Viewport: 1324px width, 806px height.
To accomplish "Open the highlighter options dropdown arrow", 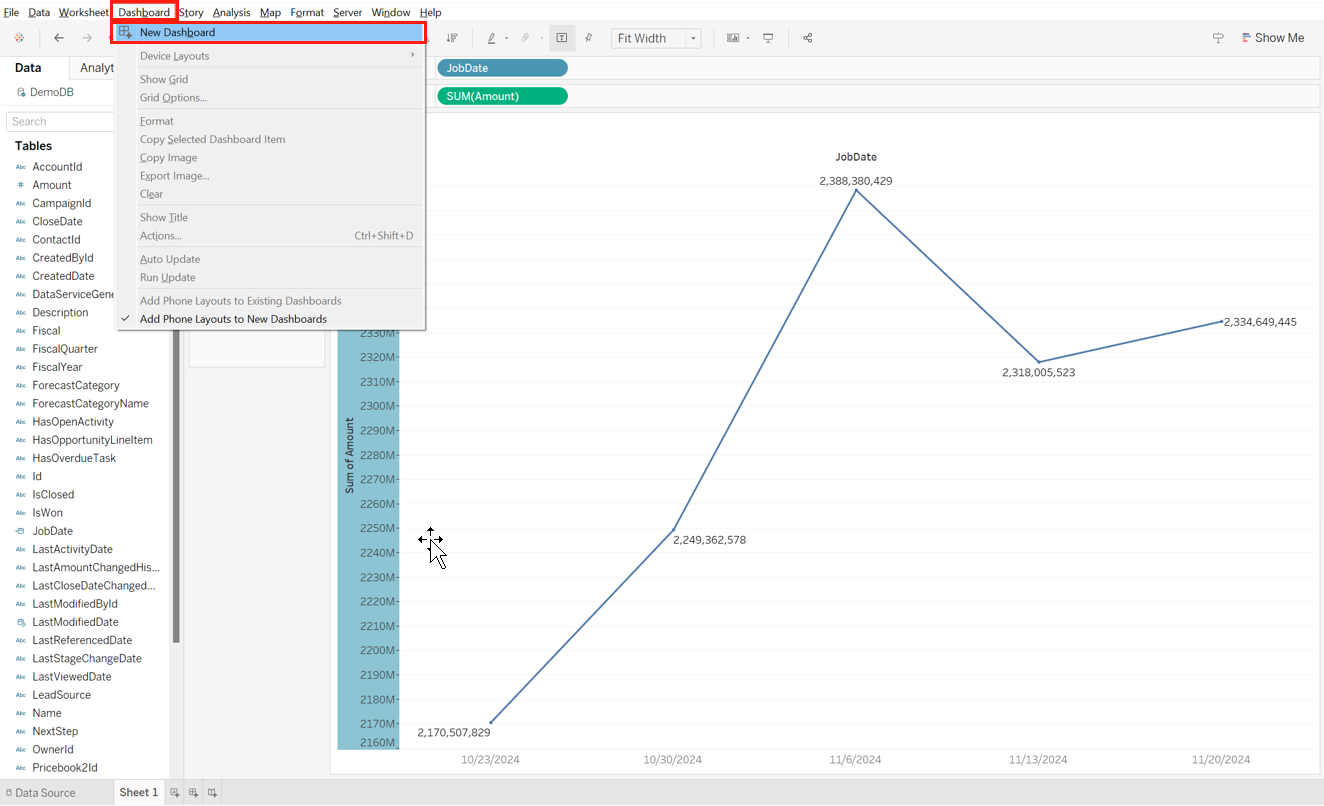I will pos(506,37).
